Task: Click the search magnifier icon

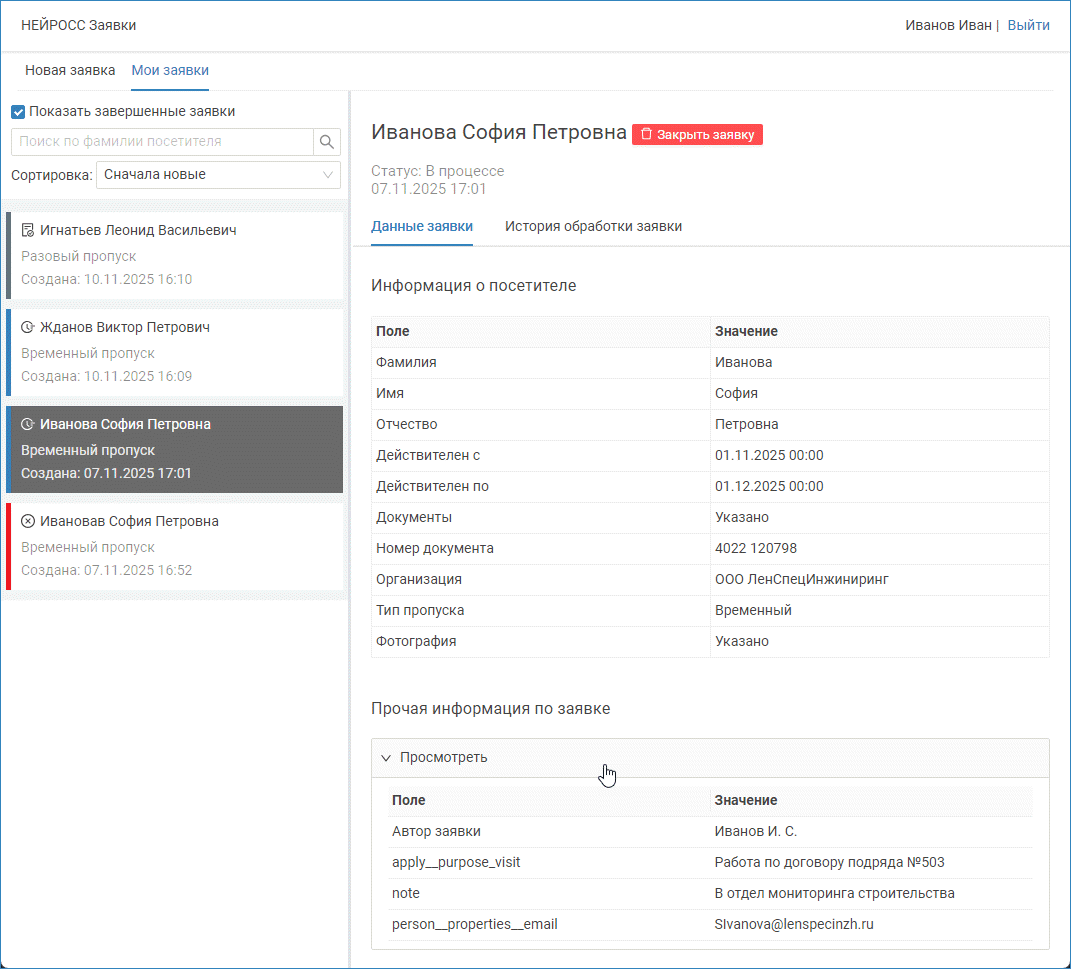Action: 327,142
